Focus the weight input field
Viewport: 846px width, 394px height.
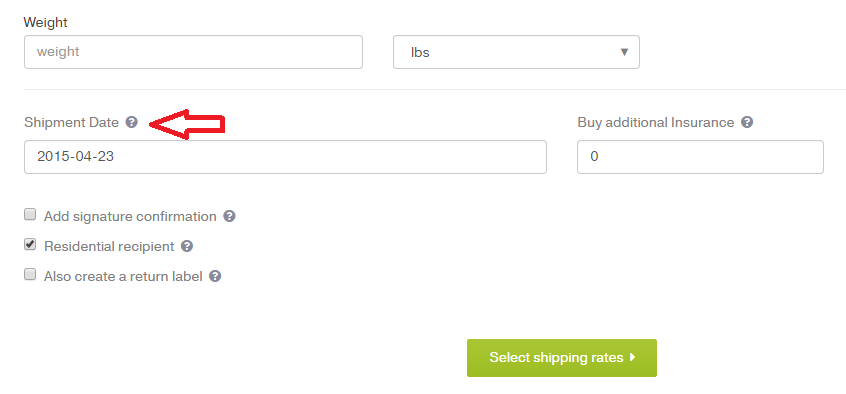click(193, 52)
